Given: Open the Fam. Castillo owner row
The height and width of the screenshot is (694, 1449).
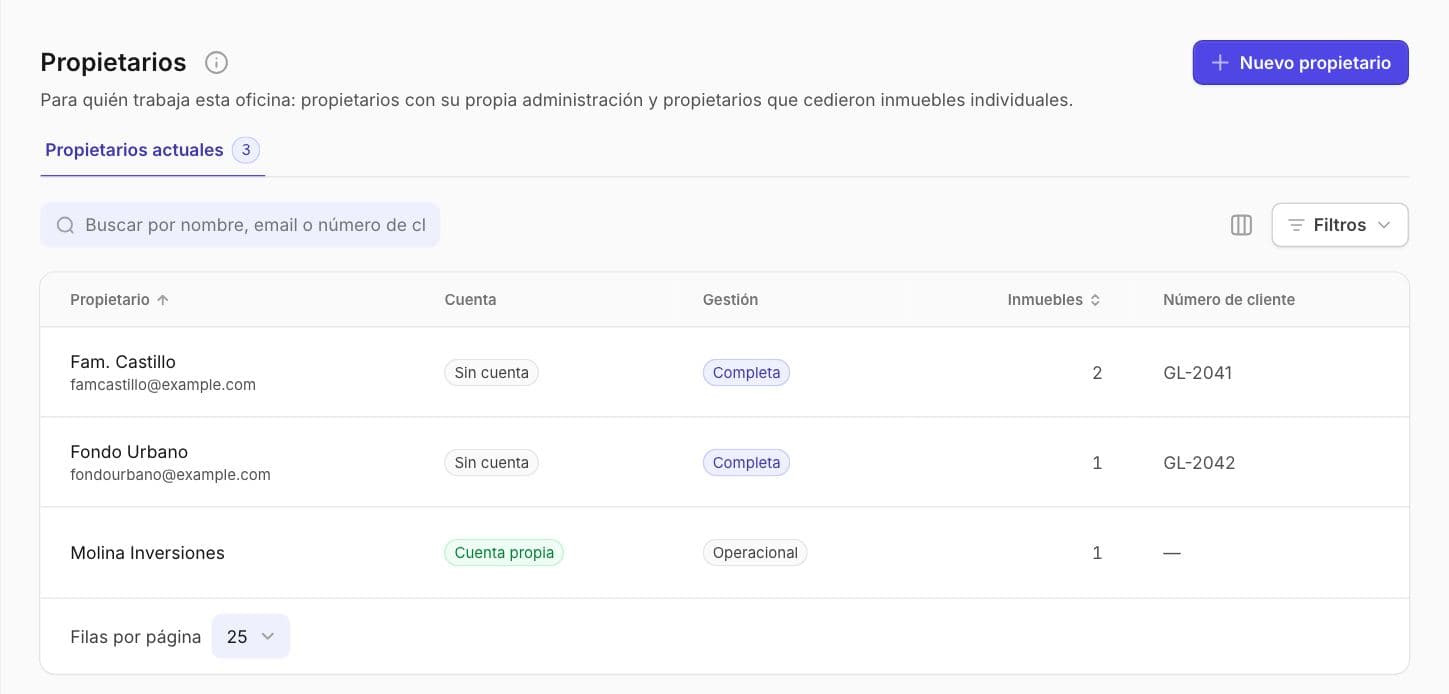Looking at the screenshot, I should click(x=724, y=372).
